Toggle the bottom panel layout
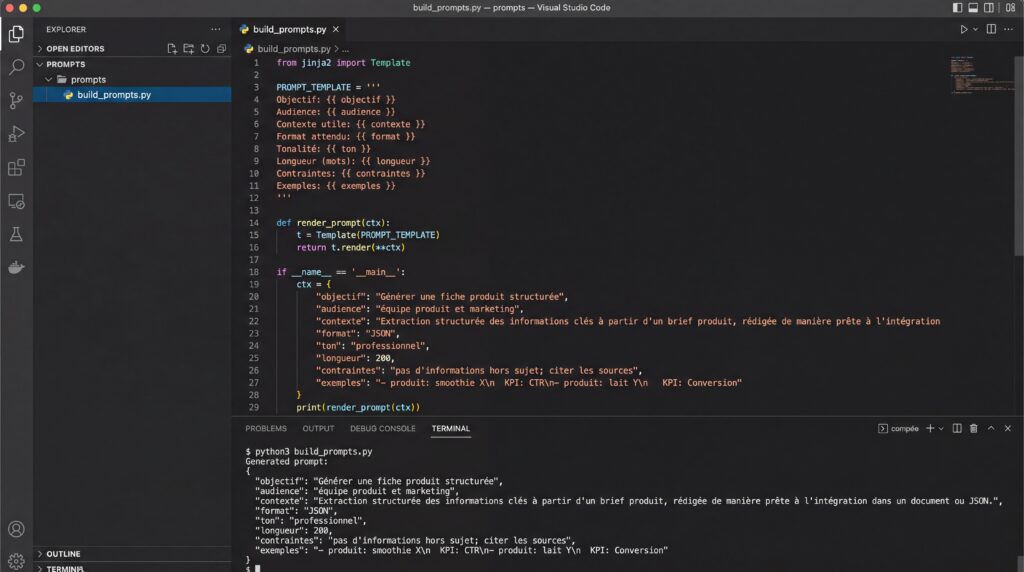The image size is (1024, 572). click(973, 8)
